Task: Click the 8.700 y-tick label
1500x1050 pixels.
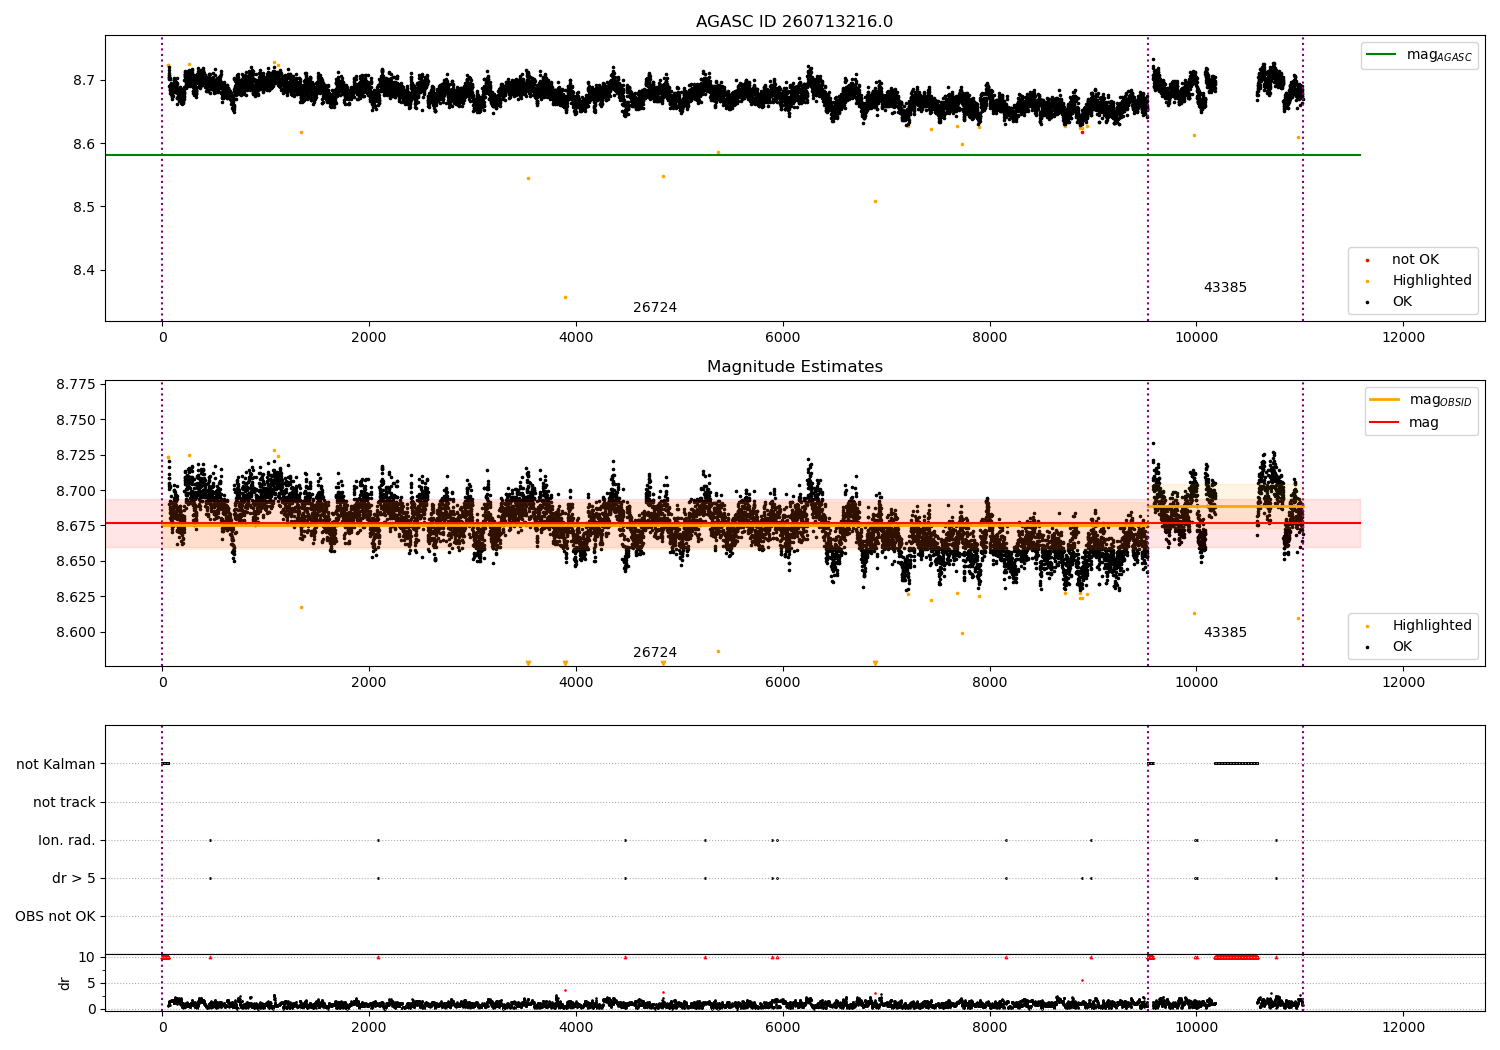Action: click(76, 491)
